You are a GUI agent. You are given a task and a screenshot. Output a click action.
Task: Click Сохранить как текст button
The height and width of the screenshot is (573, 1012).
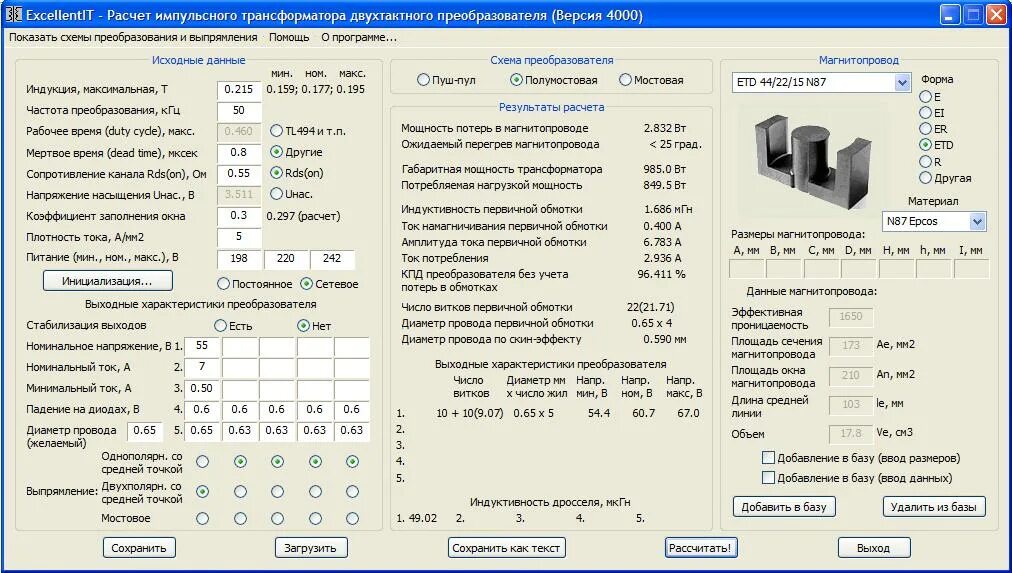click(506, 548)
